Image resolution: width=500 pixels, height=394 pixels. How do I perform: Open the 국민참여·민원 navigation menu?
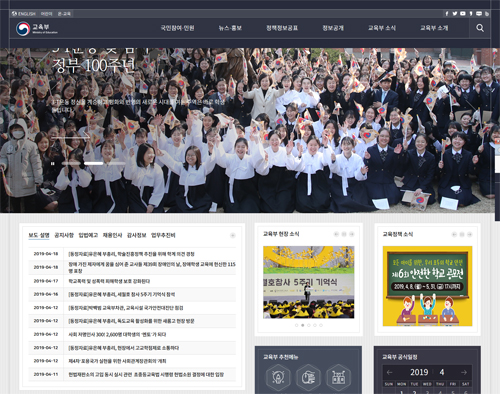pyautogui.click(x=177, y=28)
